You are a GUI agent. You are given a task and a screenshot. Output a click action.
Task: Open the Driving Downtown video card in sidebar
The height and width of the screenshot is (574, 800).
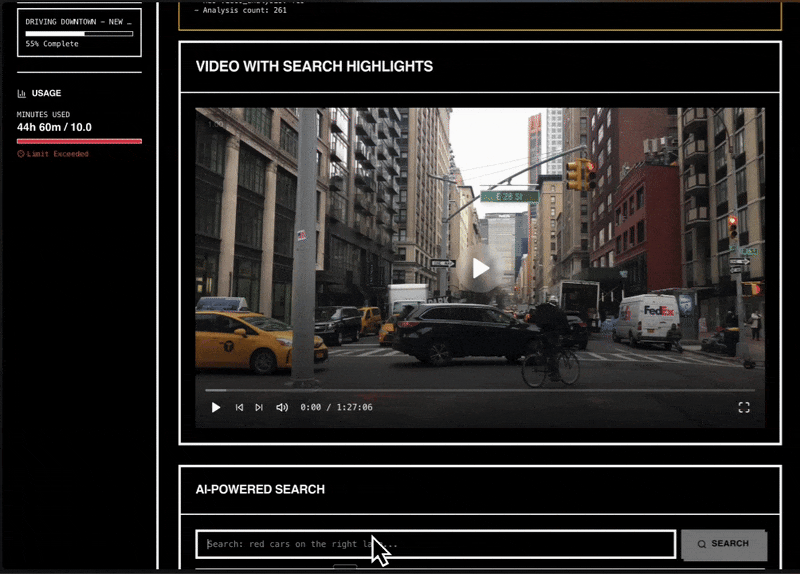pyautogui.click(x=79, y=31)
